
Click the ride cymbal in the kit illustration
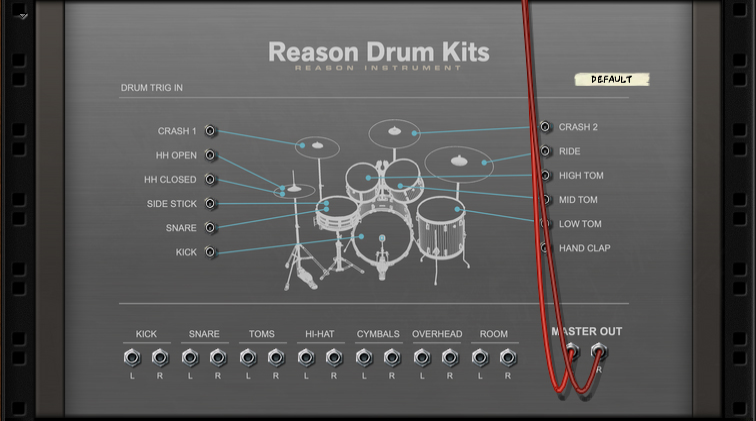[x=459, y=164]
